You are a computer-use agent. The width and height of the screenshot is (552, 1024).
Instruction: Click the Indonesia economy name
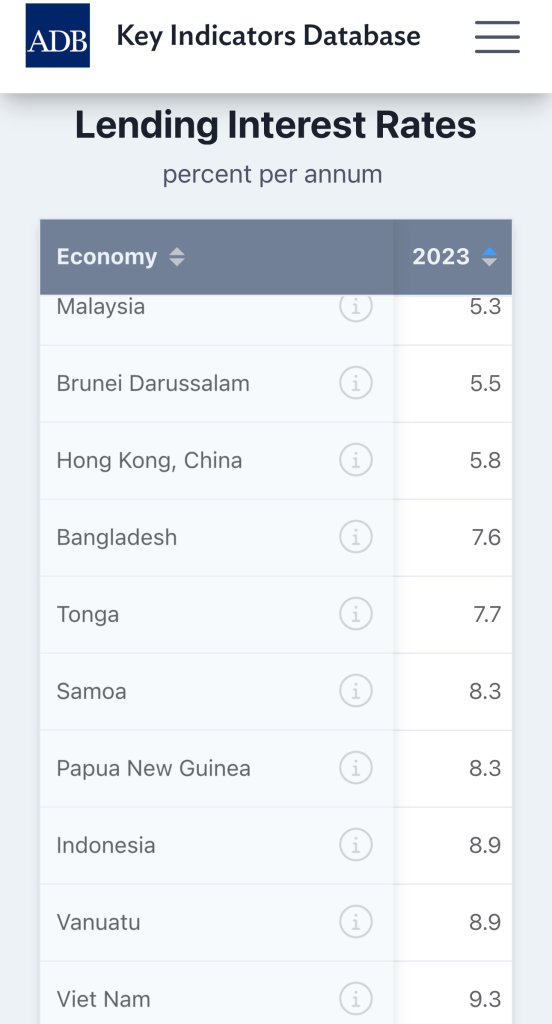tap(106, 845)
